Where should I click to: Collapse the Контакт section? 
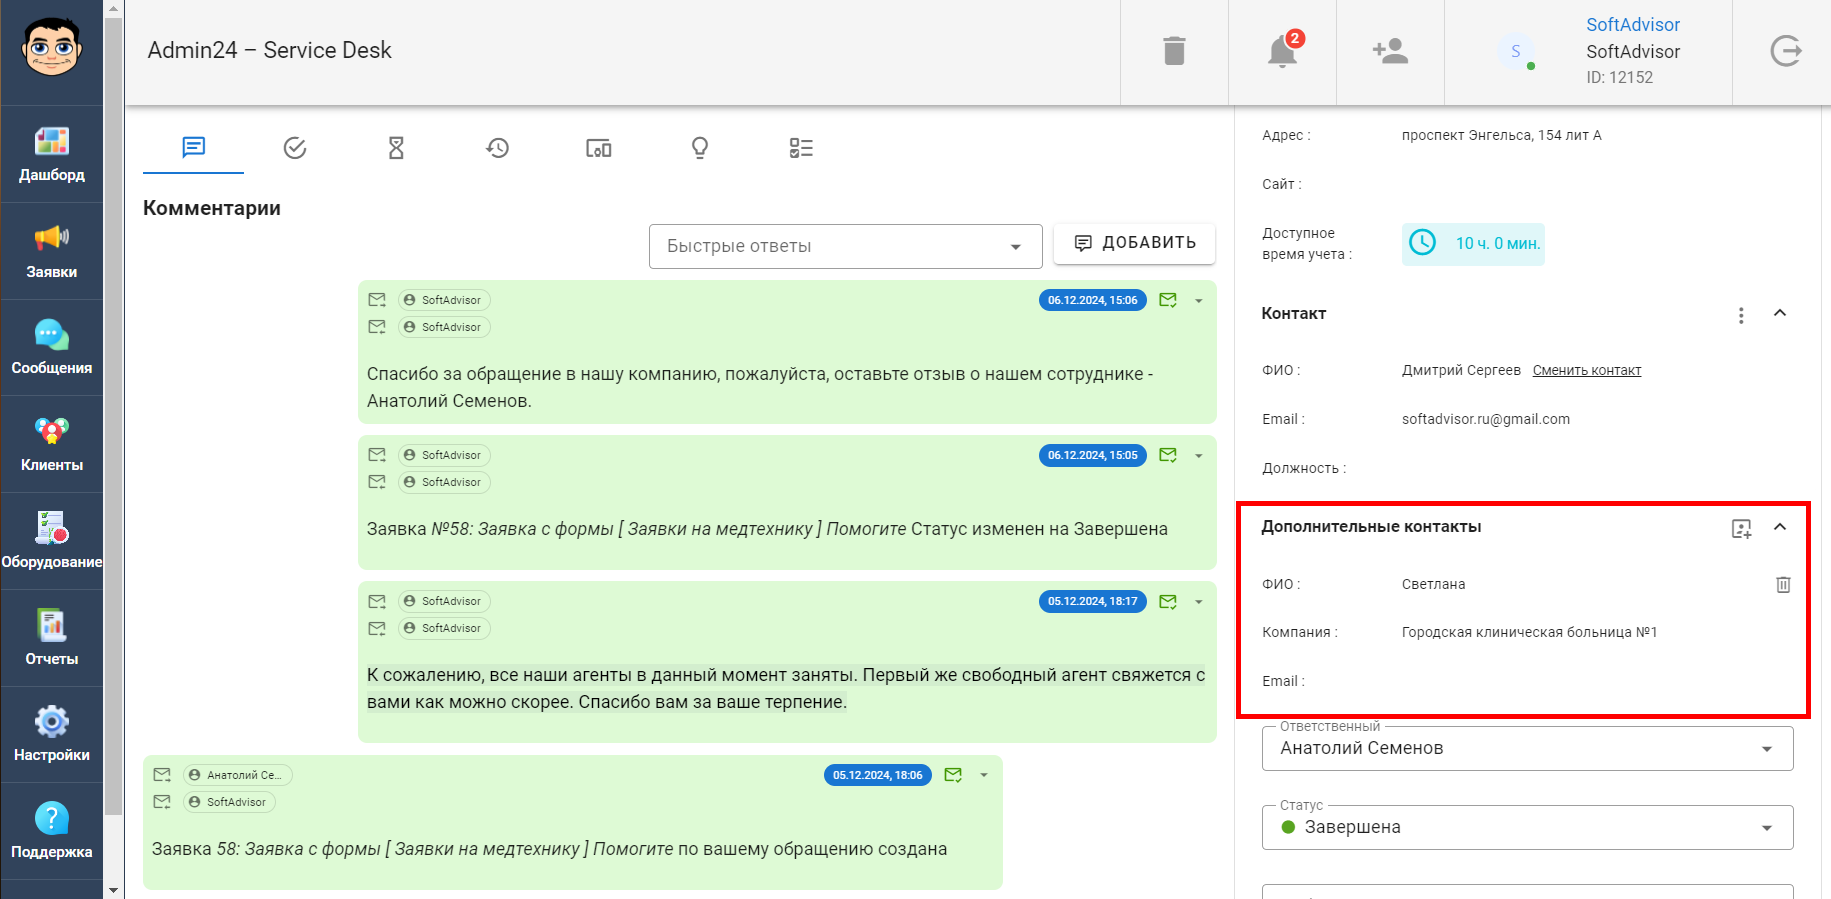(x=1780, y=313)
